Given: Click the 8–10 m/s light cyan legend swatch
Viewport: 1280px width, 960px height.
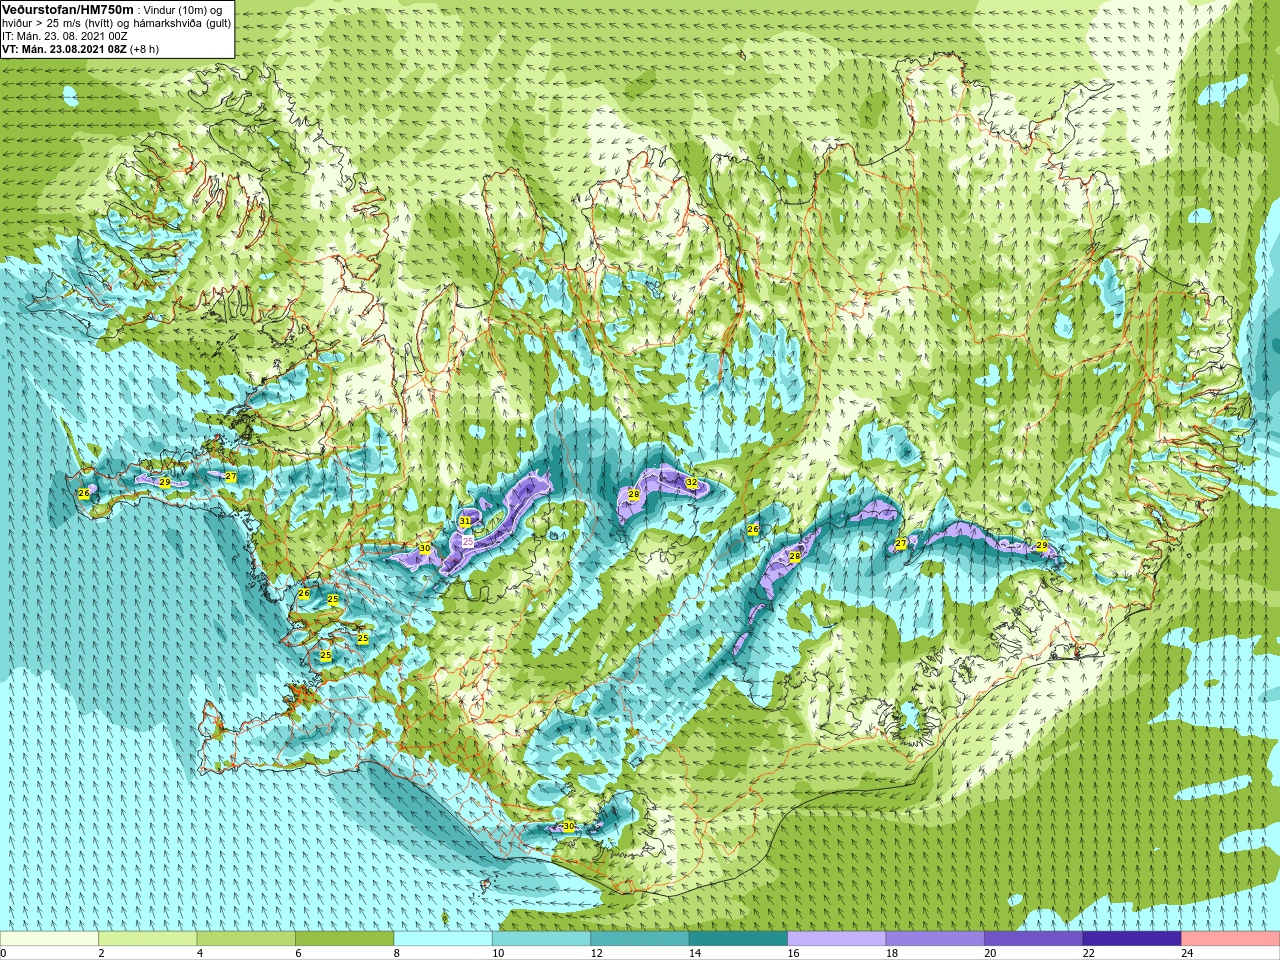Looking at the screenshot, I should tap(443, 939).
